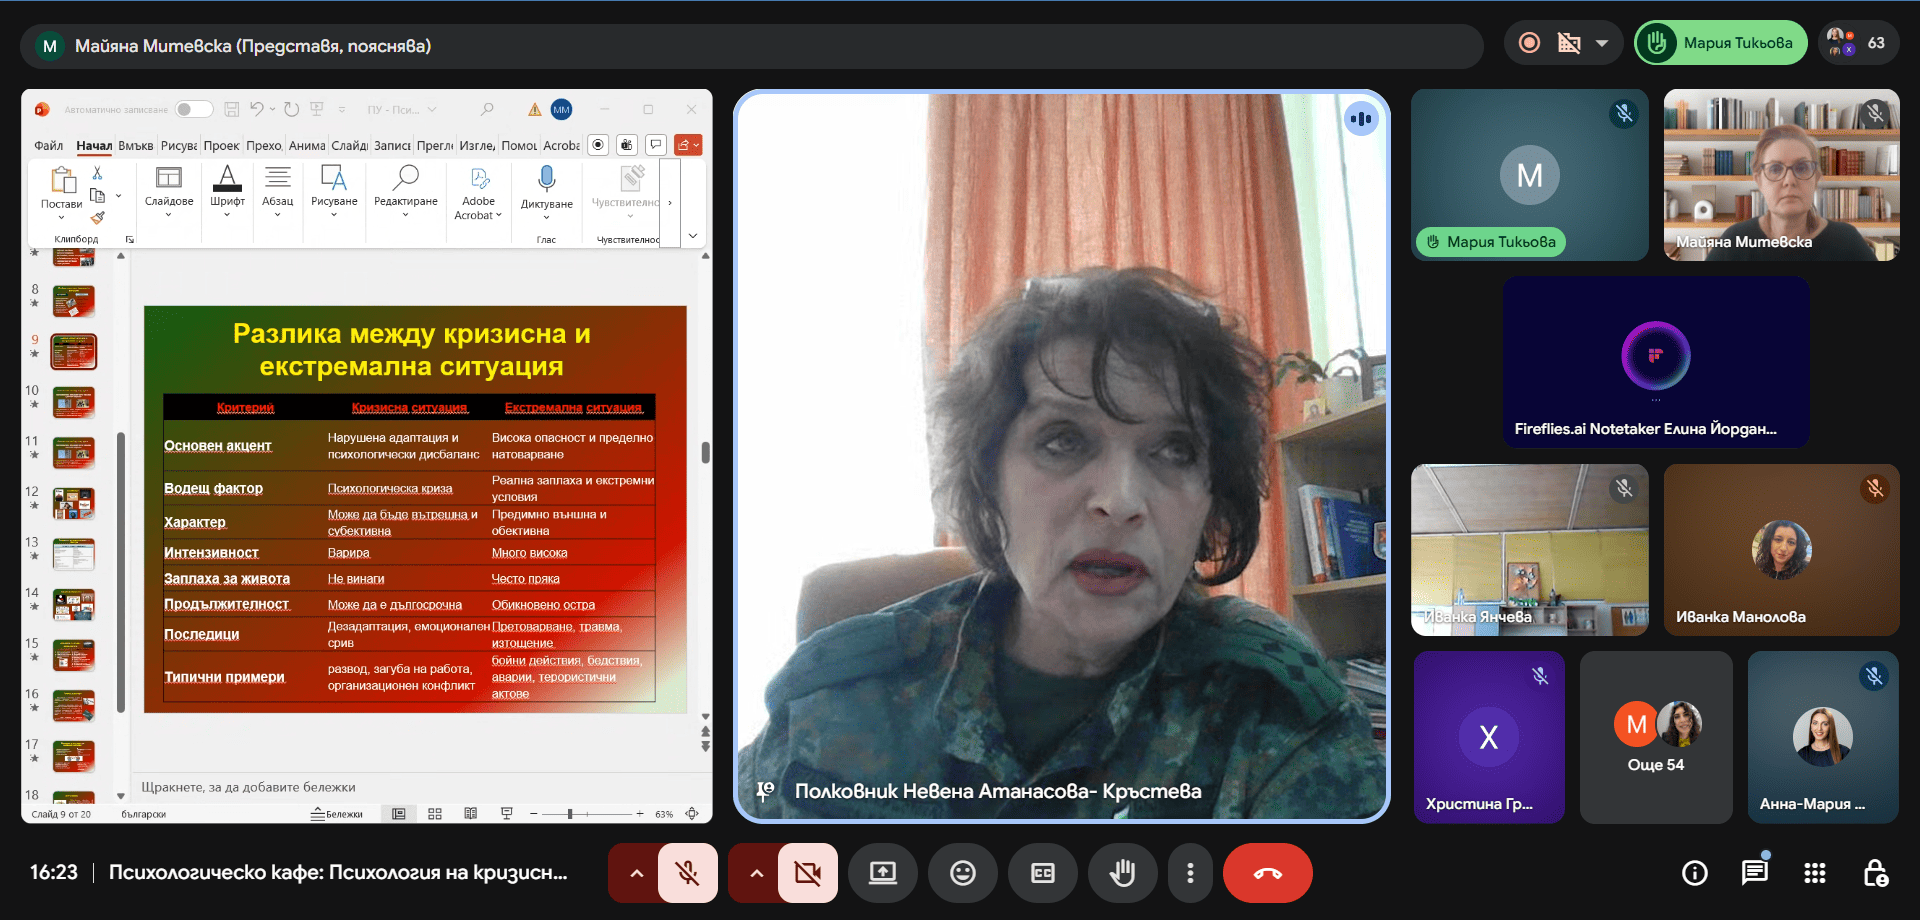Click the red leave call button
The image size is (1920, 920).
pos(1267,873)
